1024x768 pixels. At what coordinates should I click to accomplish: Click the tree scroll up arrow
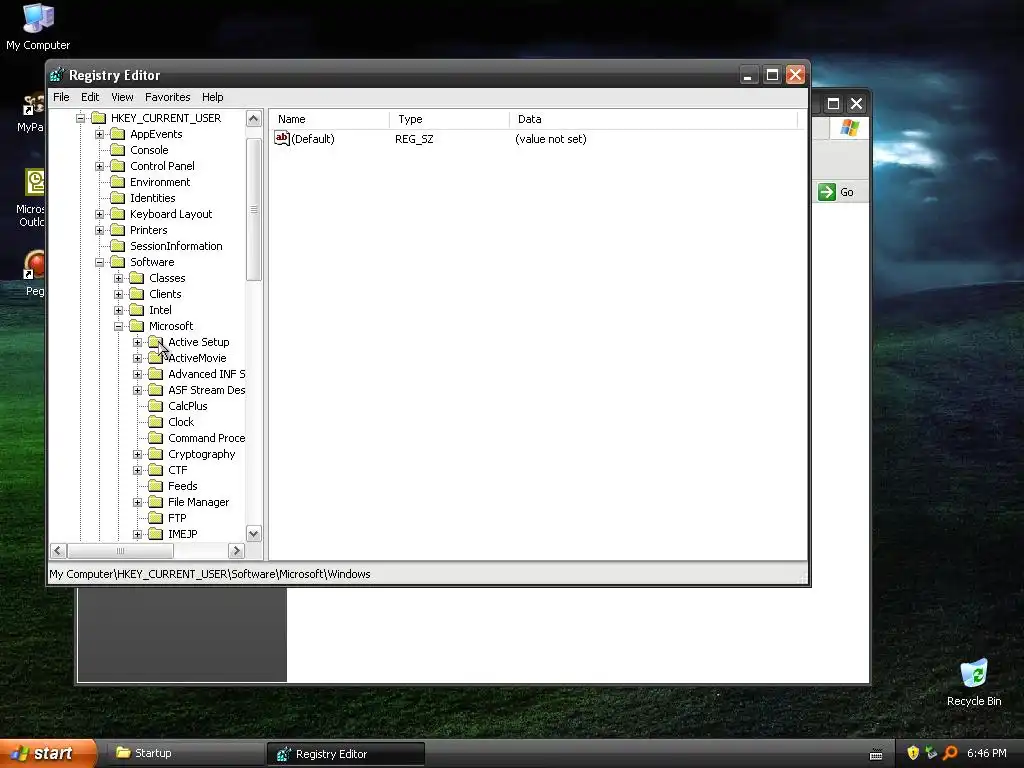(253, 118)
